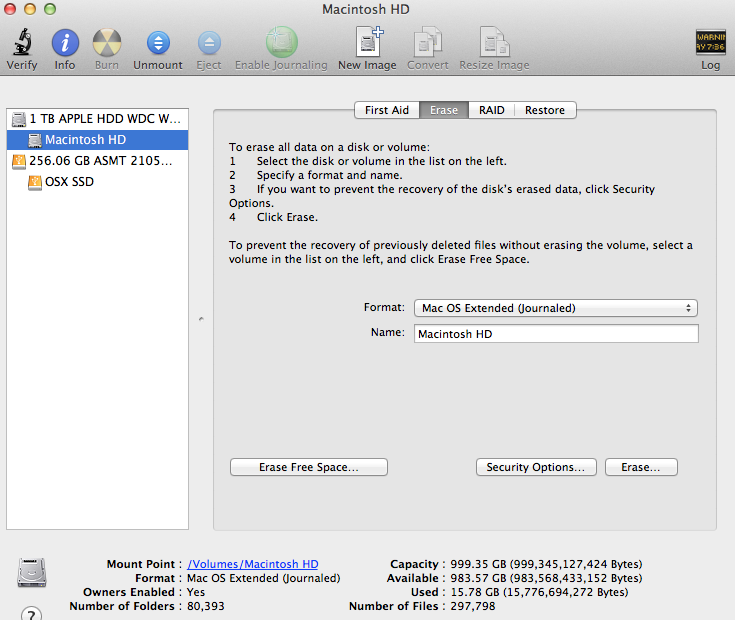
Task: Click the green zoom window button
Action: [x=50, y=9]
